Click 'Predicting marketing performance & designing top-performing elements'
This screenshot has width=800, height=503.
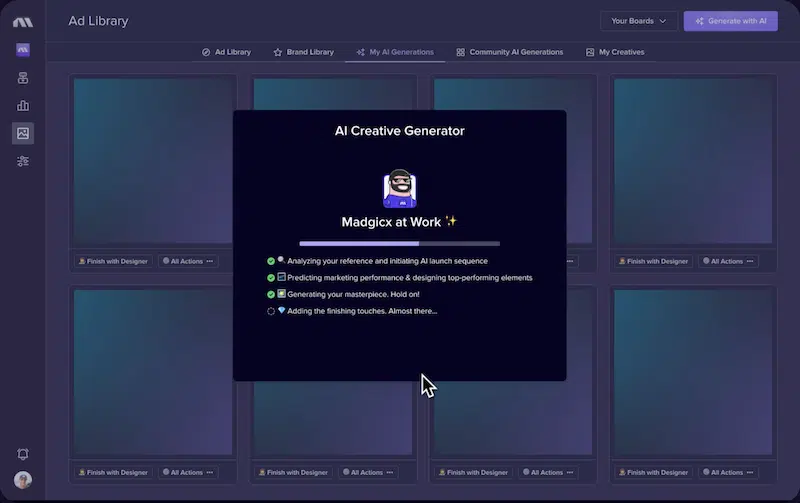coord(410,278)
